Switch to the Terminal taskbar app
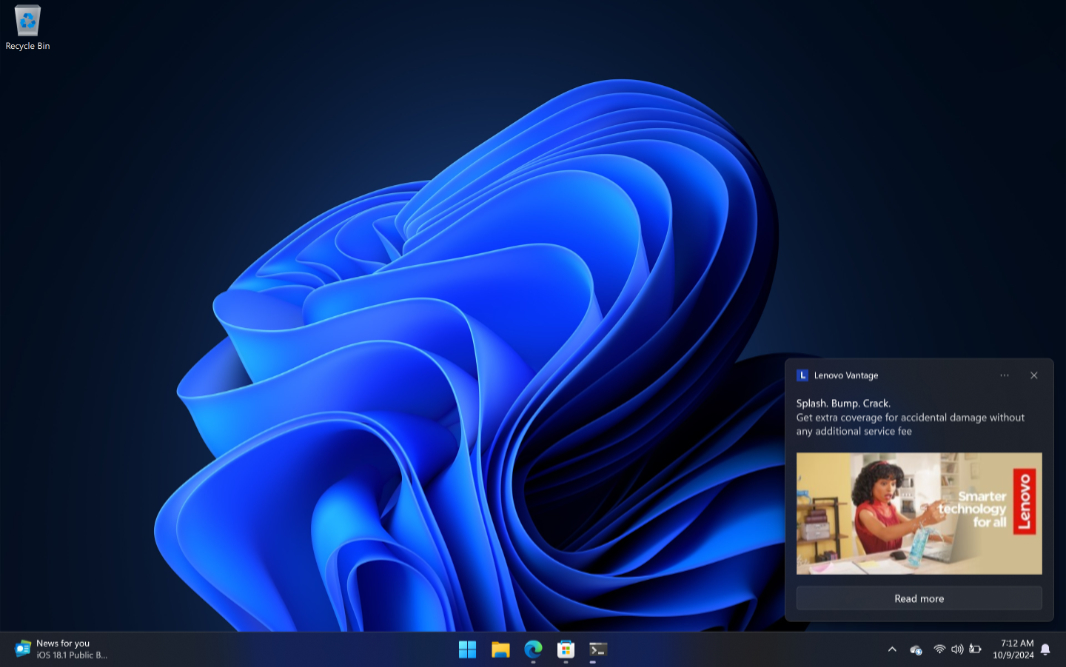1066x667 pixels. 598,649
